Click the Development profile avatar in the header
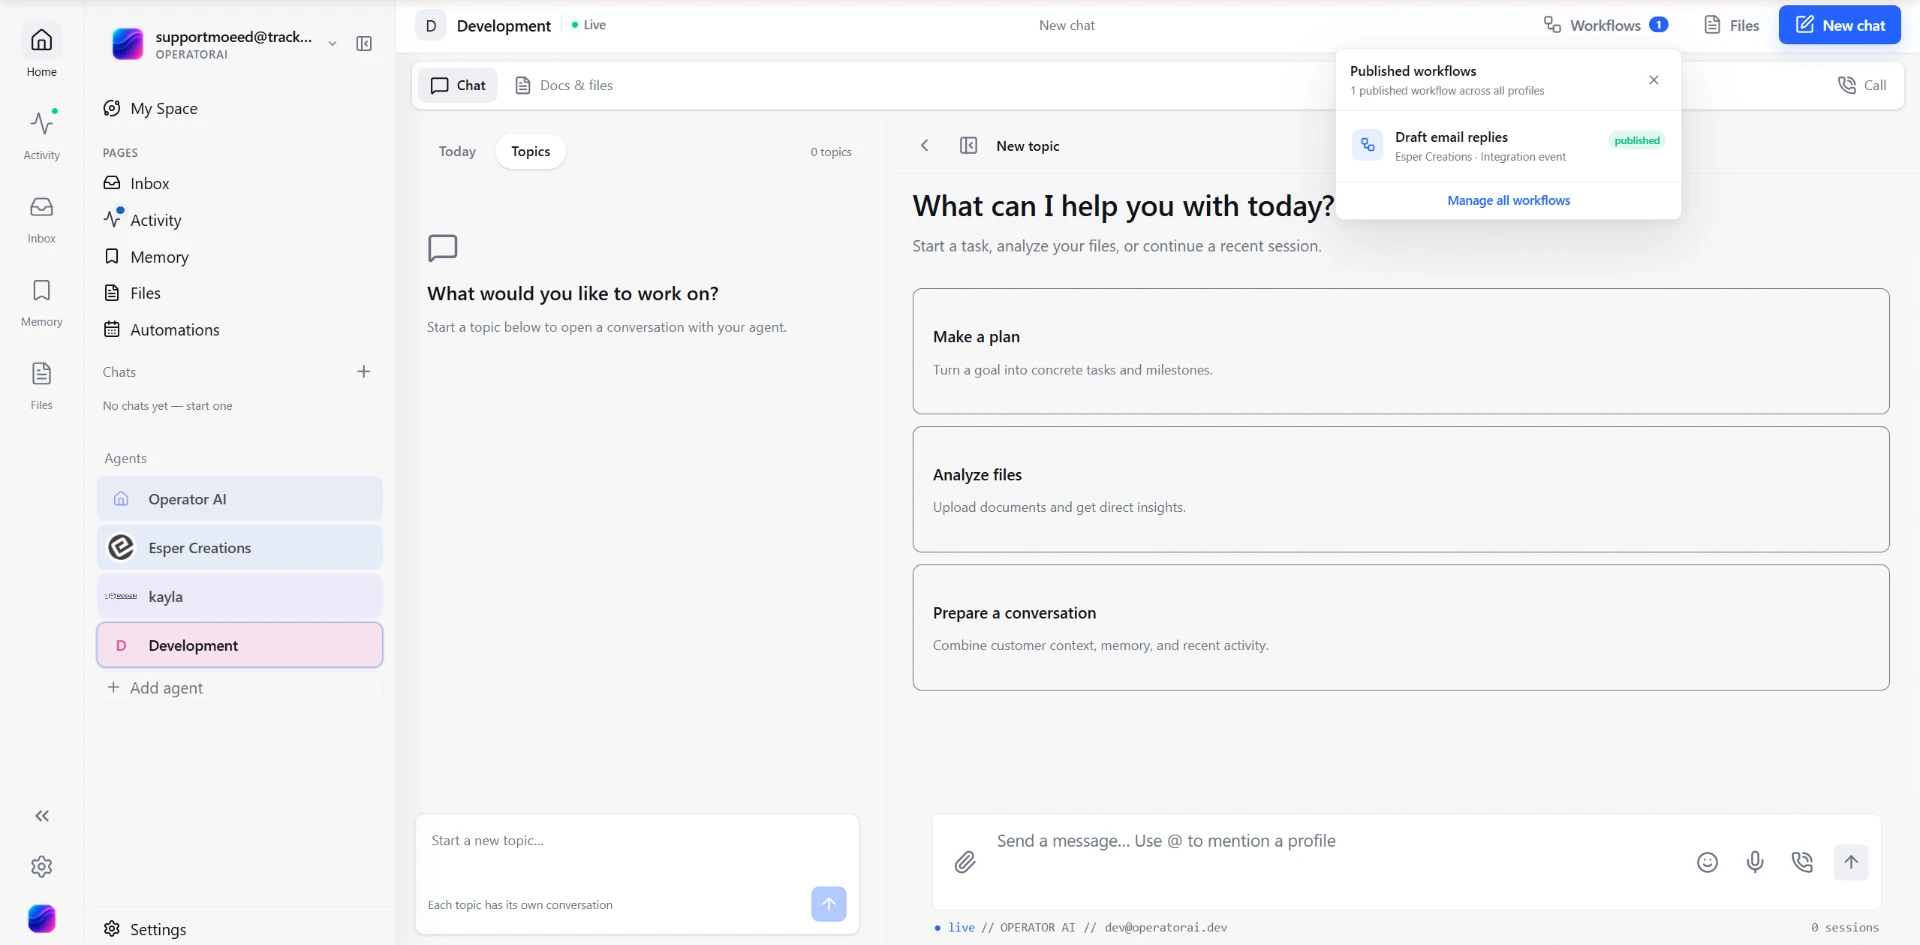The width and height of the screenshot is (1920, 945). click(x=431, y=26)
